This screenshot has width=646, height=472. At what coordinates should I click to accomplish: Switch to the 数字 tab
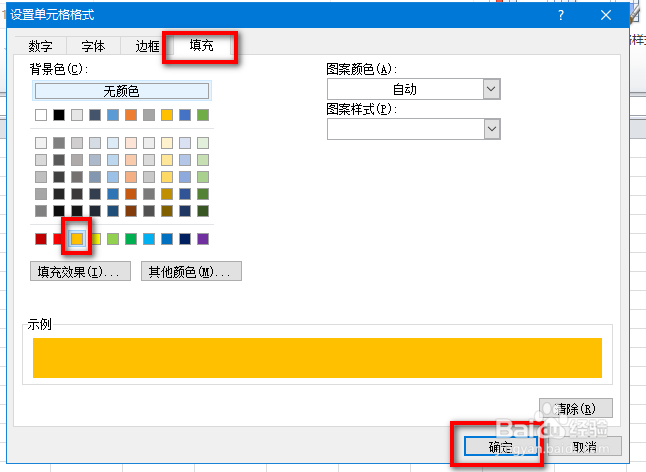tap(40, 46)
